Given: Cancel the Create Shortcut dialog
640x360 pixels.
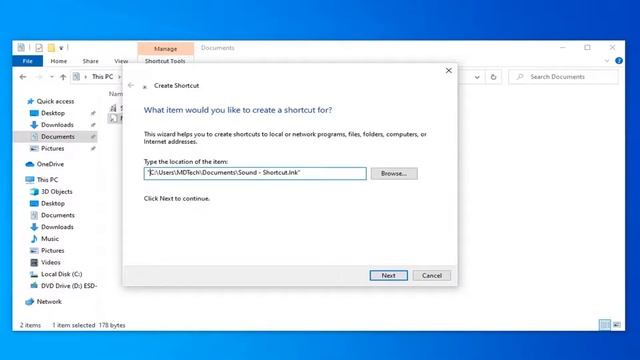Looking at the screenshot, I should [x=432, y=276].
